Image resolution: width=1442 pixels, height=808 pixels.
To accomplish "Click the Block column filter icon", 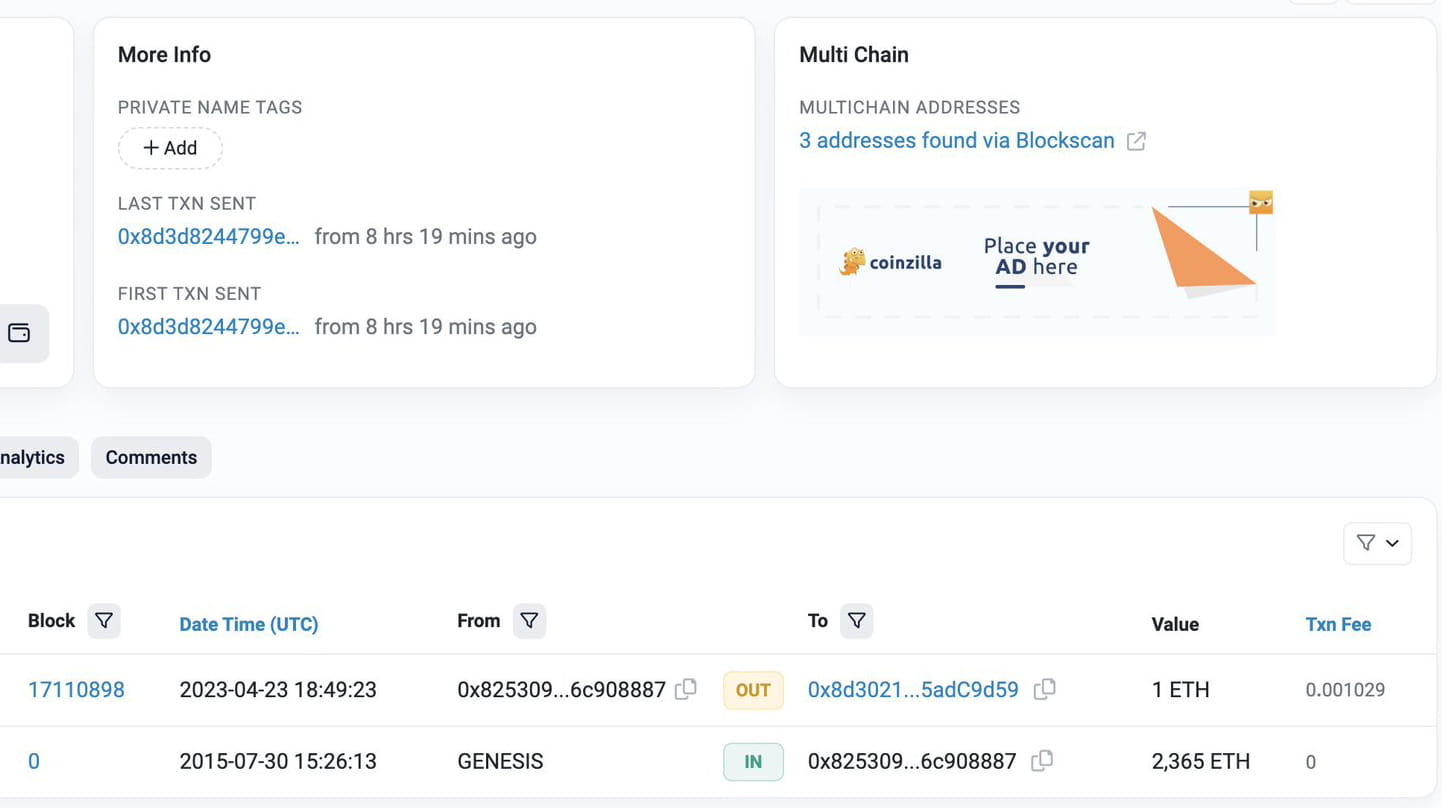I will (104, 621).
